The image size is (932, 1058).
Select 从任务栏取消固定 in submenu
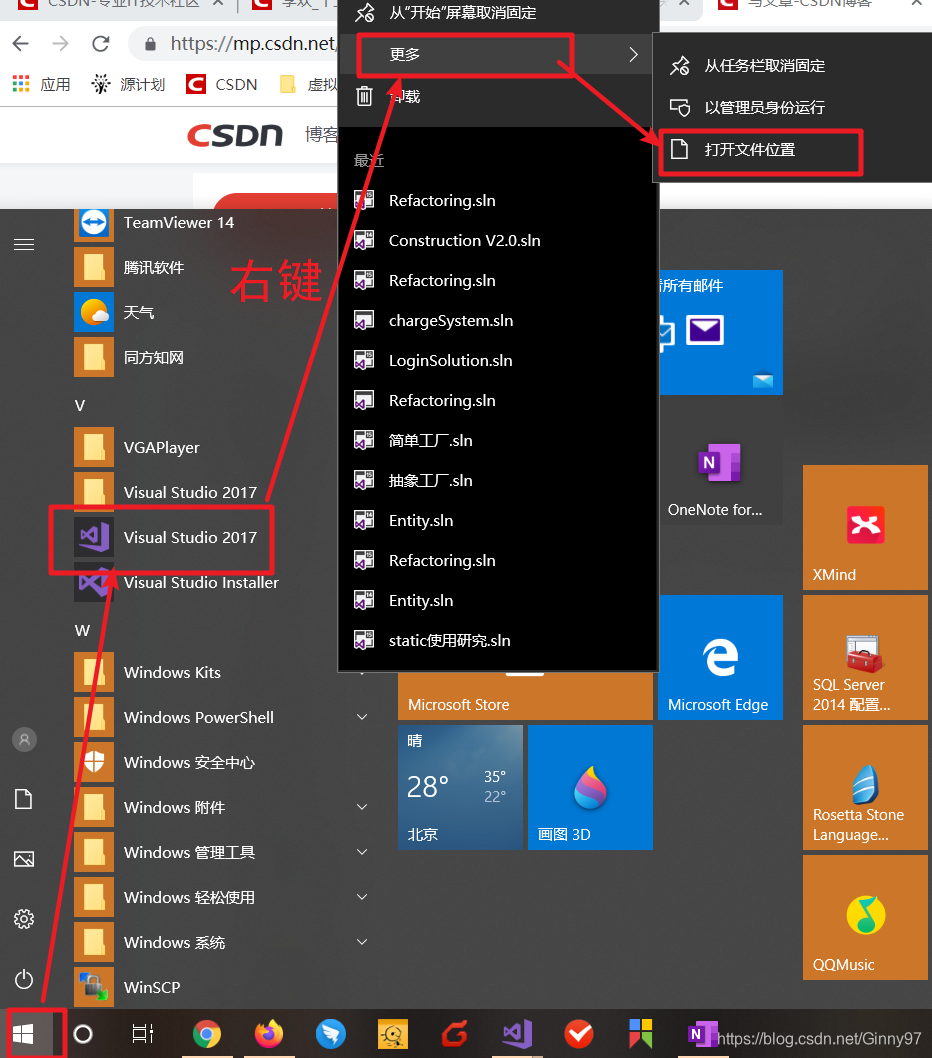[x=793, y=65]
